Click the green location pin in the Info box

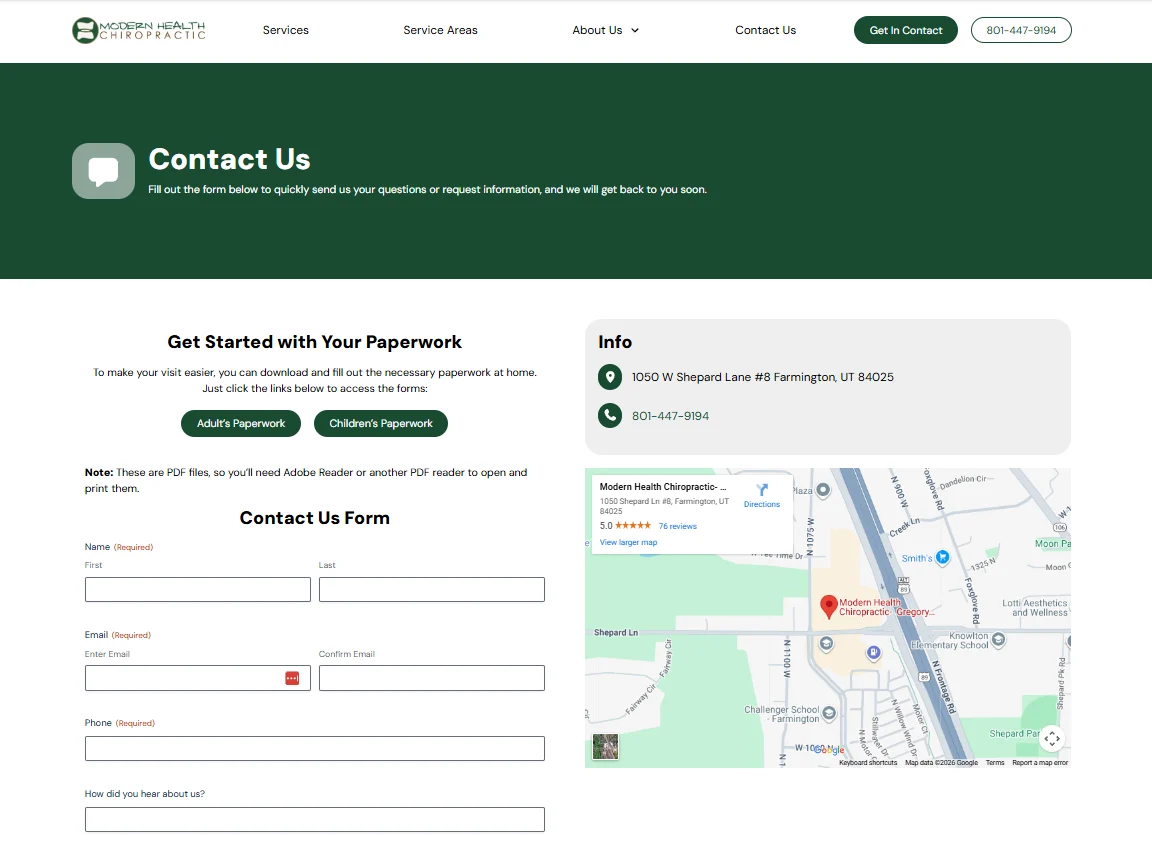(x=610, y=377)
